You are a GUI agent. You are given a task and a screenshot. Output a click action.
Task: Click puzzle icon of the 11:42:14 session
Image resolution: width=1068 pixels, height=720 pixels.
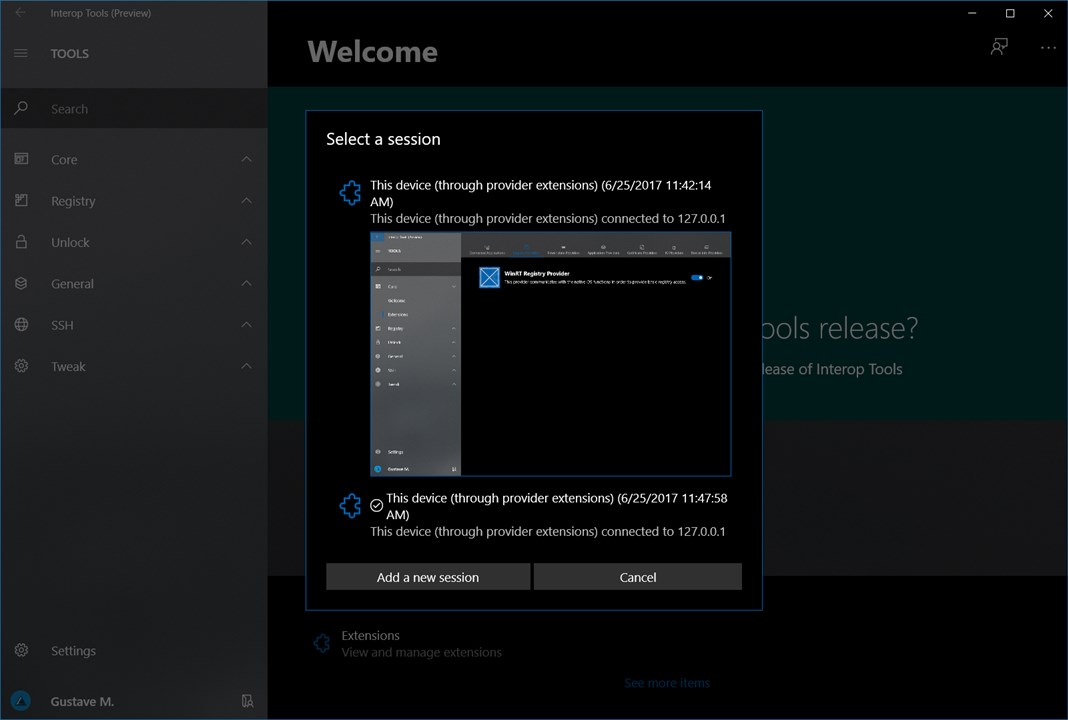click(350, 193)
